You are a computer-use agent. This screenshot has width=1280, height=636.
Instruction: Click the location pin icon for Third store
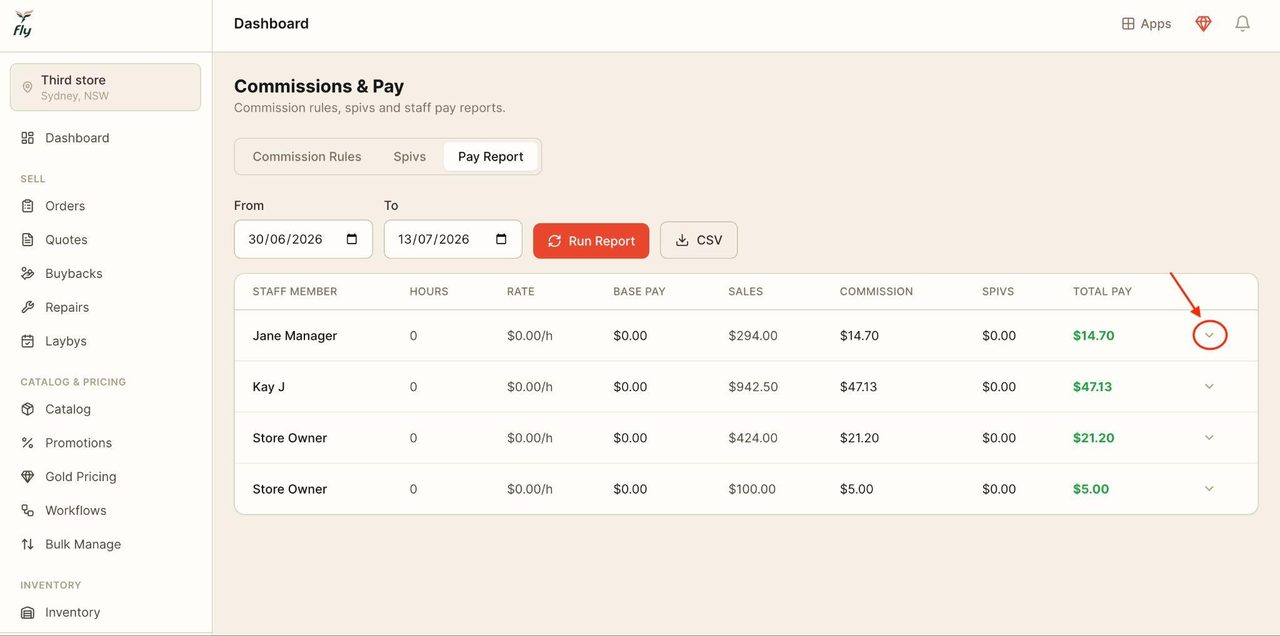click(x=27, y=87)
